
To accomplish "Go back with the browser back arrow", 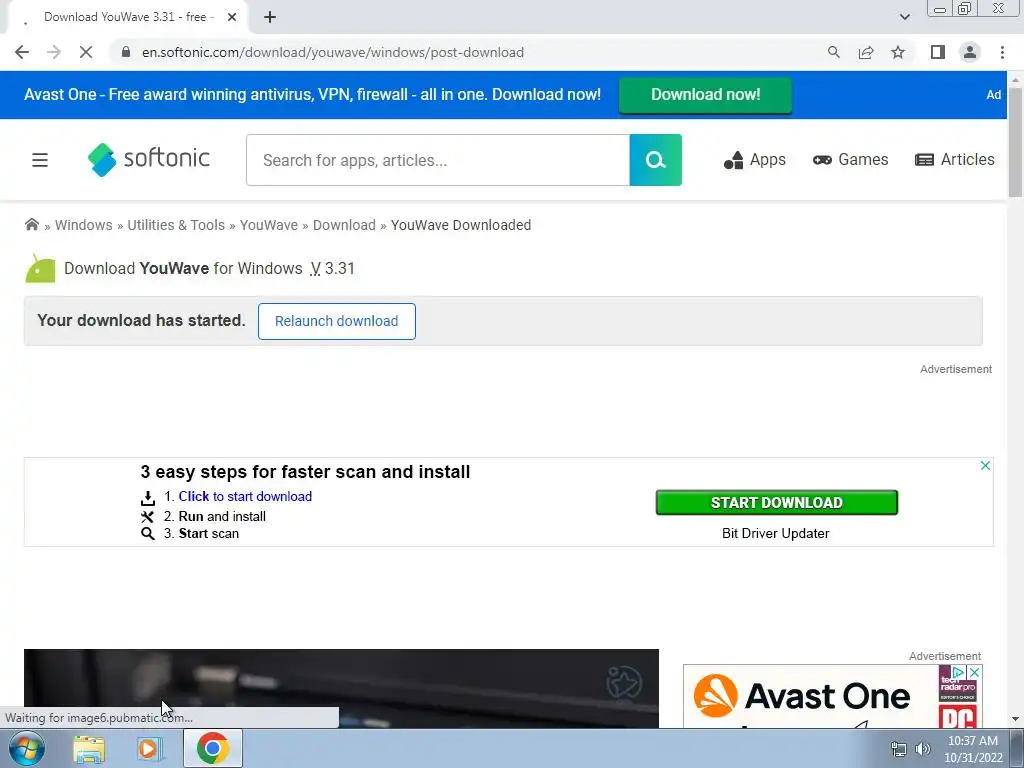I will [22, 52].
